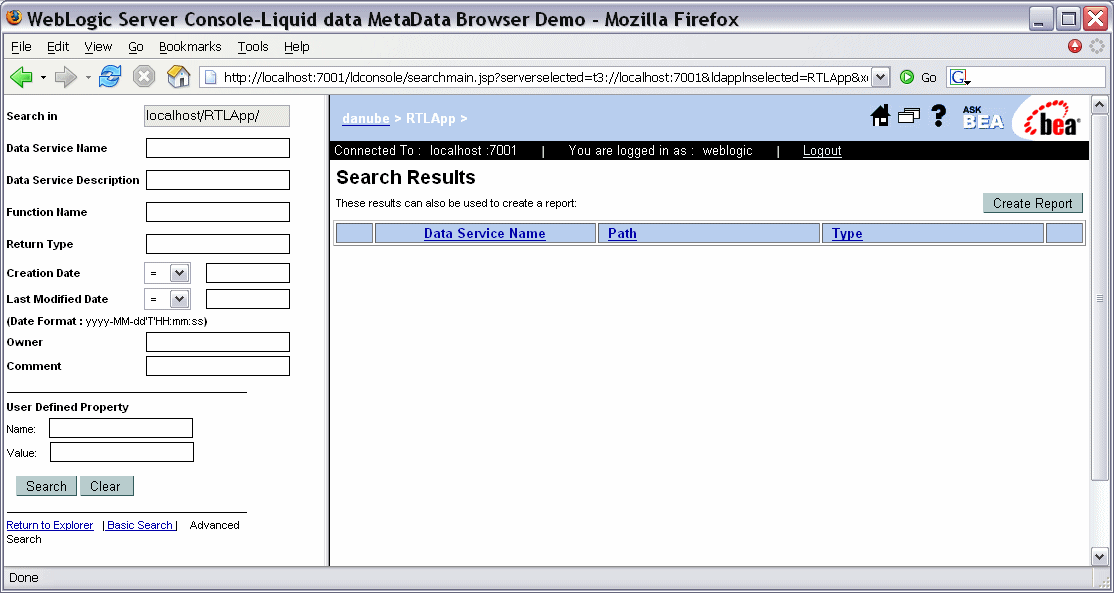Viewport: 1114px width, 593px height.
Task: Click the scrollbar up arrow in results pane
Action: (x=1099, y=106)
